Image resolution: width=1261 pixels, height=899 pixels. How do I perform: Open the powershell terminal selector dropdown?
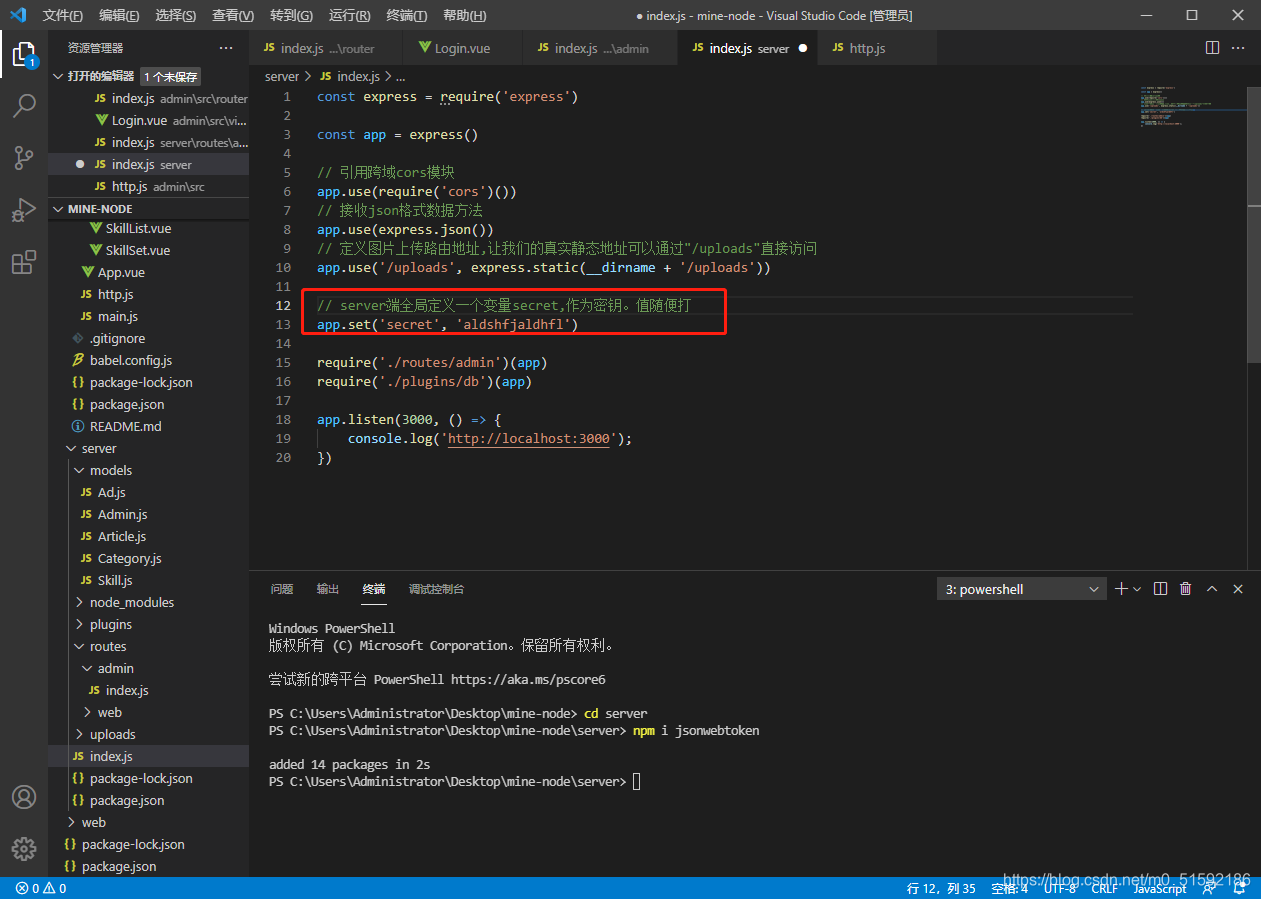(x=1021, y=589)
